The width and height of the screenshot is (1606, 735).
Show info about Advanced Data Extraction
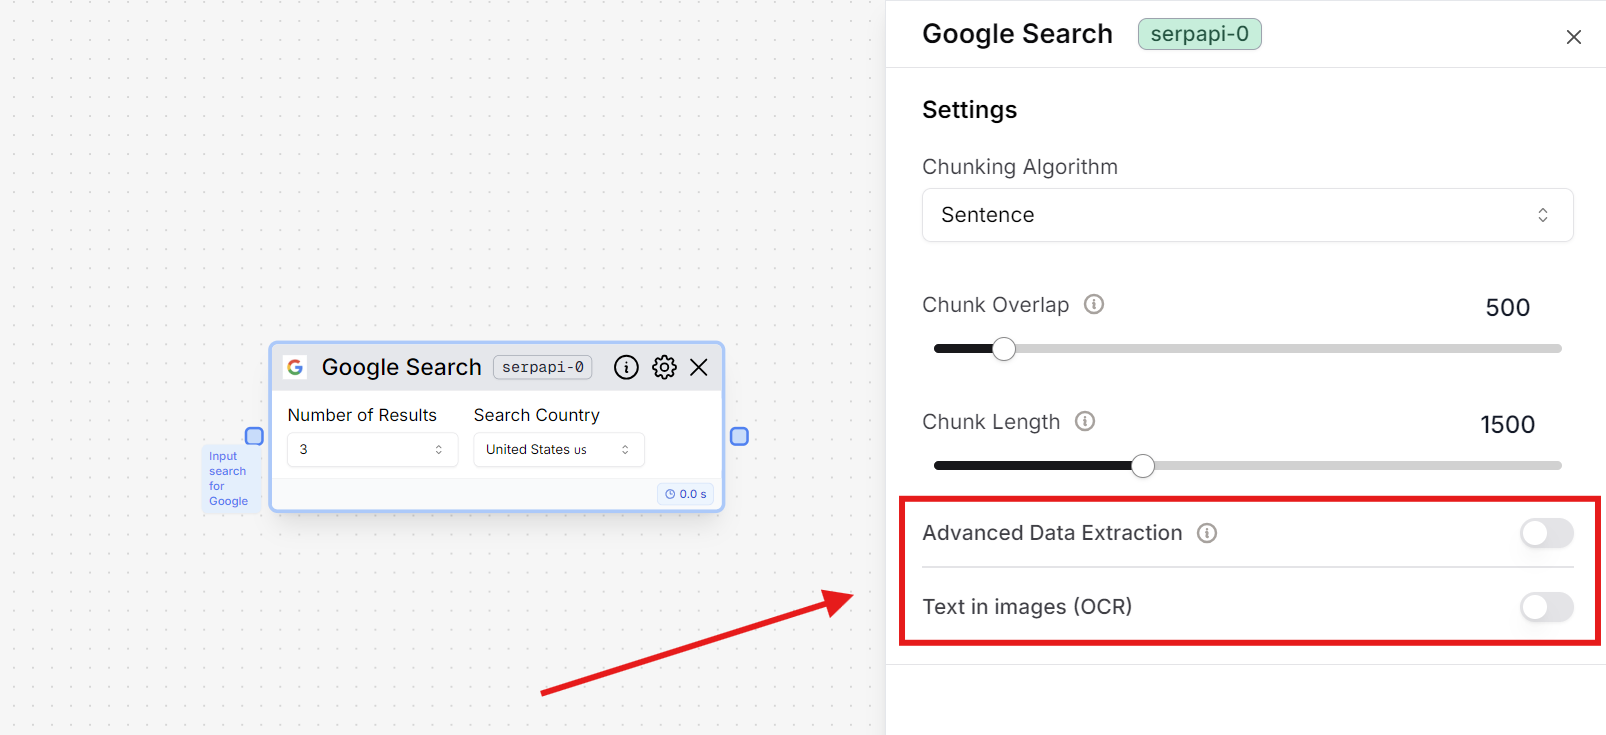pyautogui.click(x=1207, y=533)
